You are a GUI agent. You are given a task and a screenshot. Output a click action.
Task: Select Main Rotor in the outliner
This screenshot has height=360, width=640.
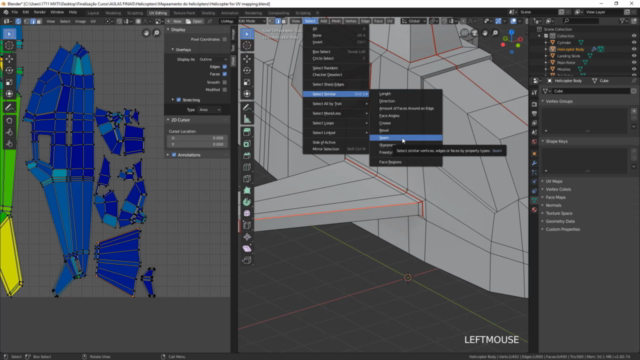pyautogui.click(x=566, y=62)
